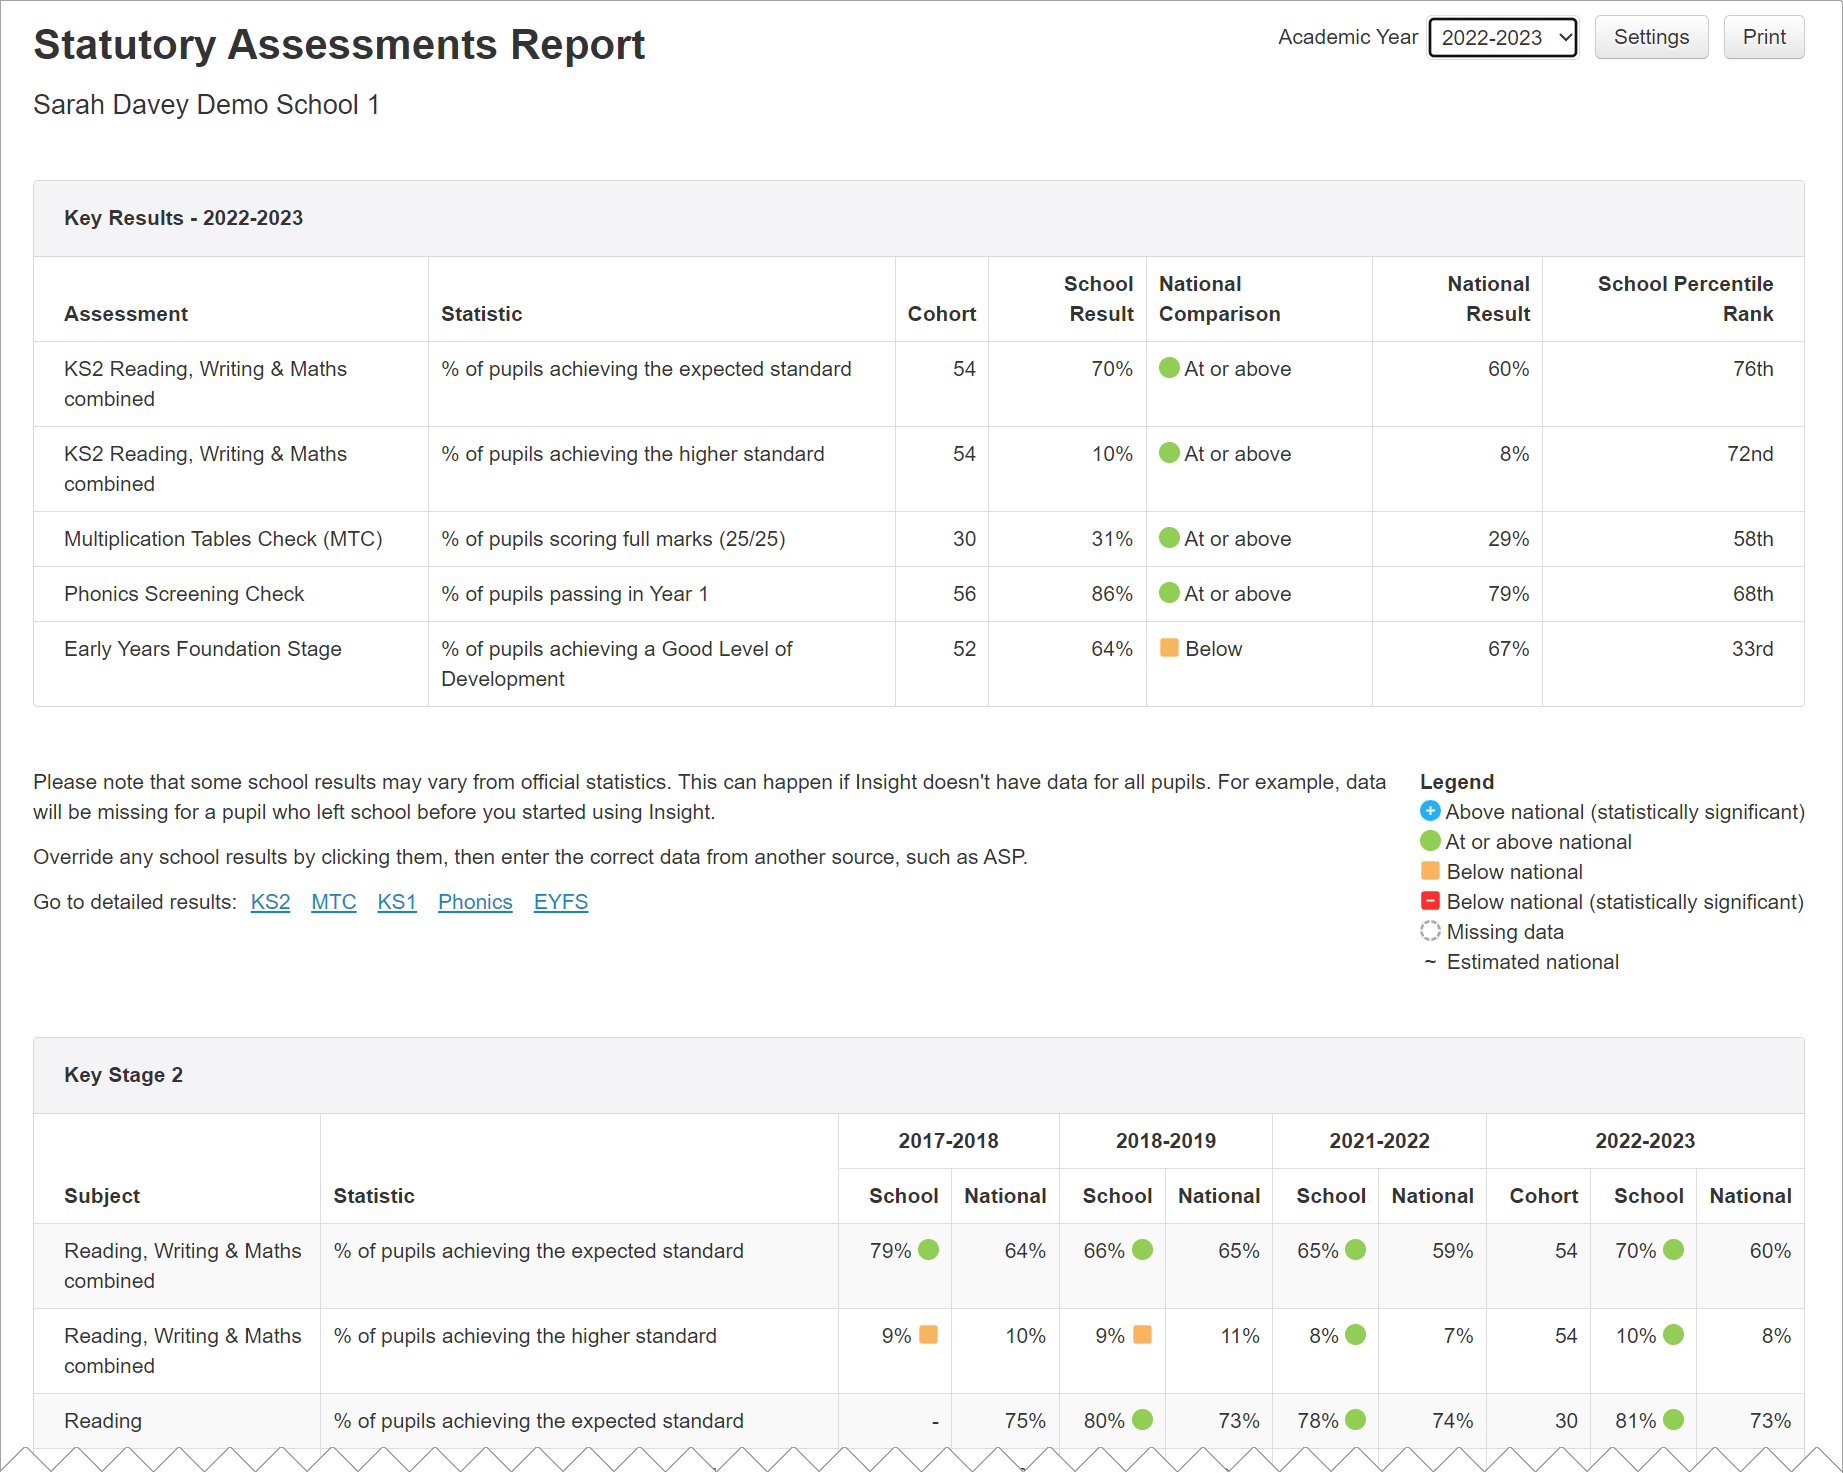Click the orange Below square for Early Years Foundation Stage
The image size is (1843, 1473).
(x=1169, y=648)
